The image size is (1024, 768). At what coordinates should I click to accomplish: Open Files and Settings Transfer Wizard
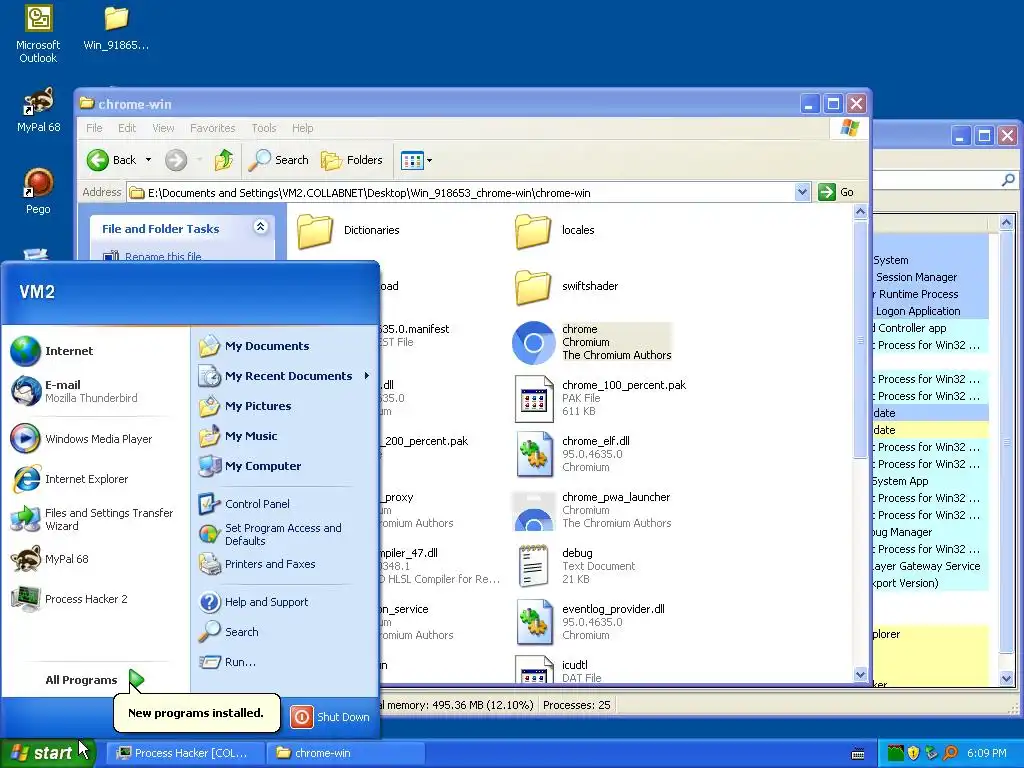93,519
